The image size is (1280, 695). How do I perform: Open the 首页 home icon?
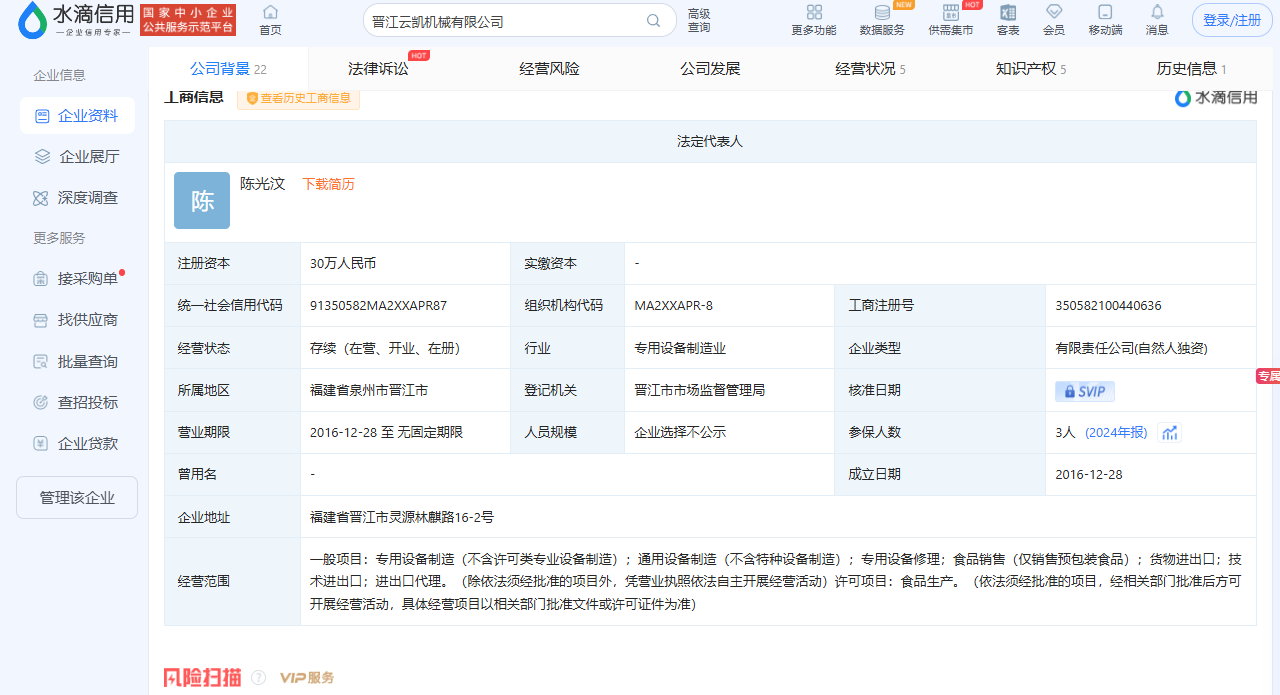click(x=270, y=13)
